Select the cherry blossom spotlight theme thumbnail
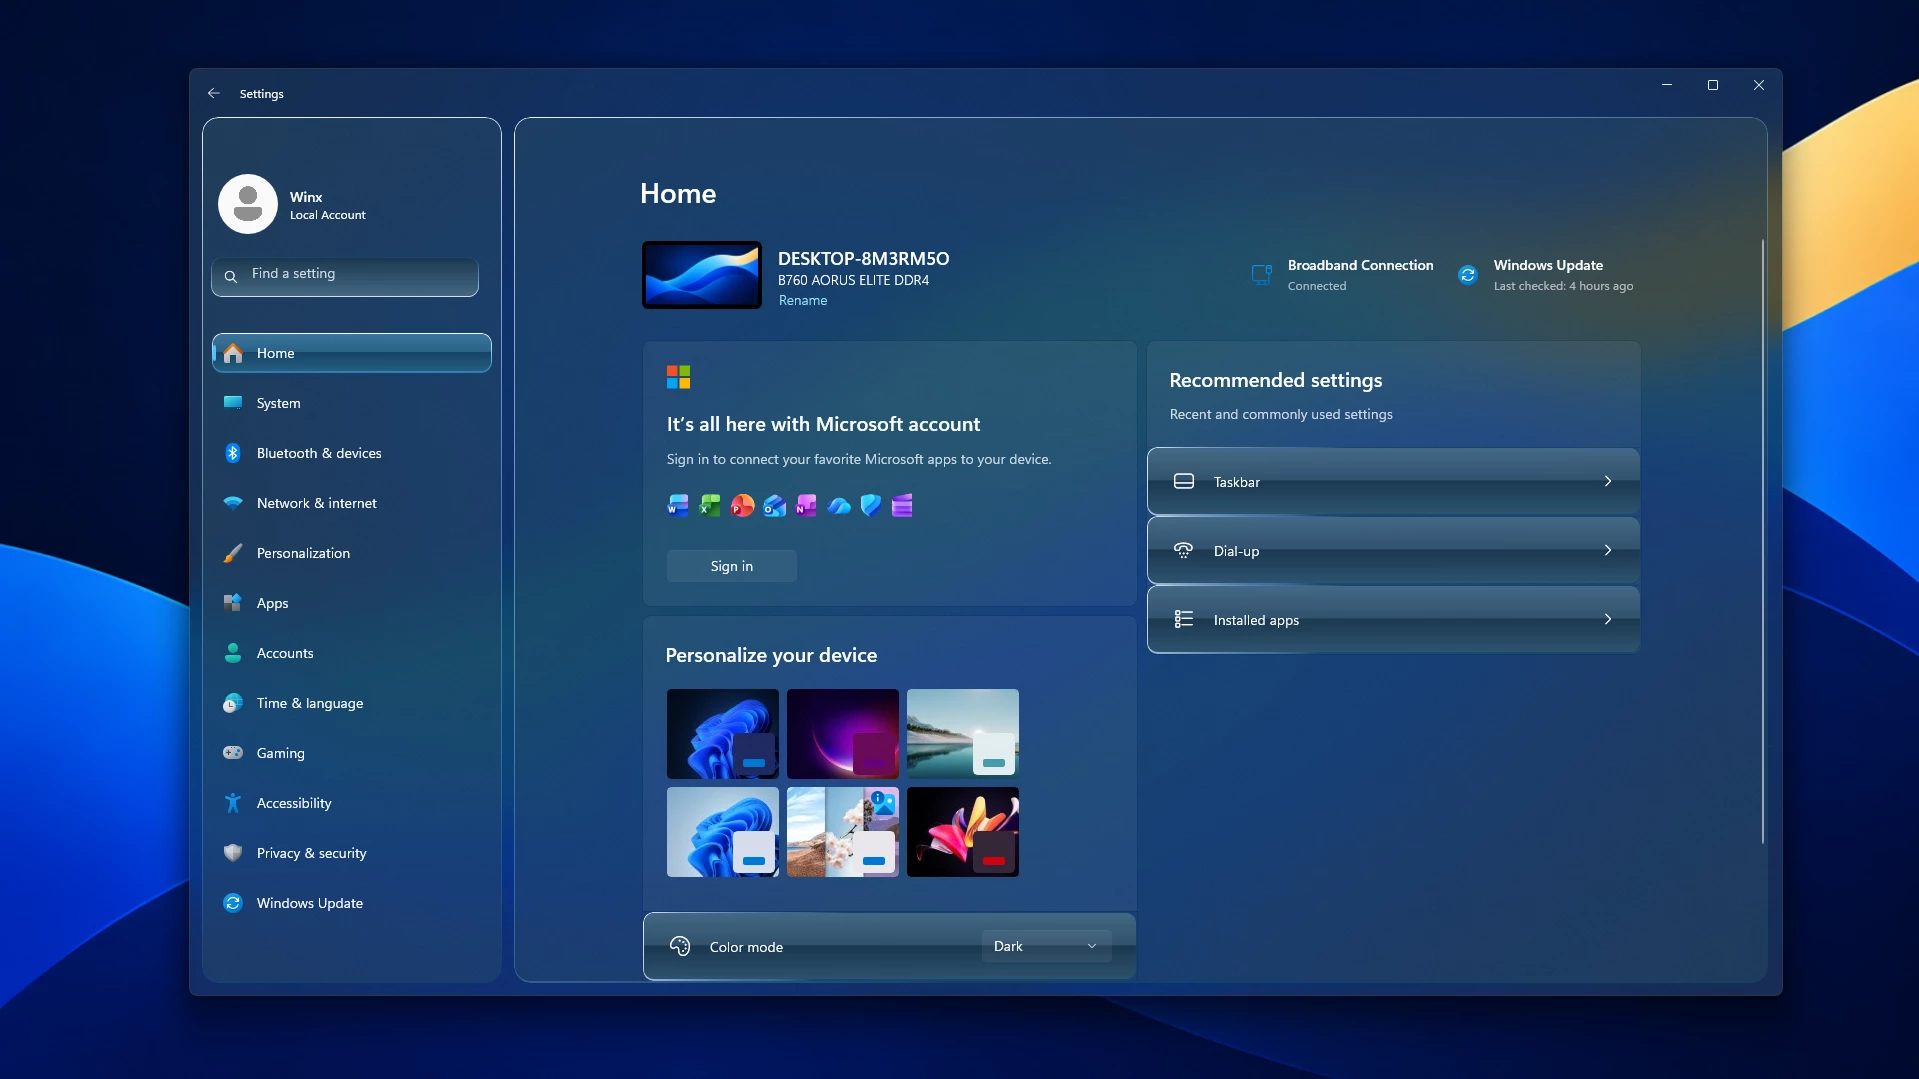 point(843,832)
